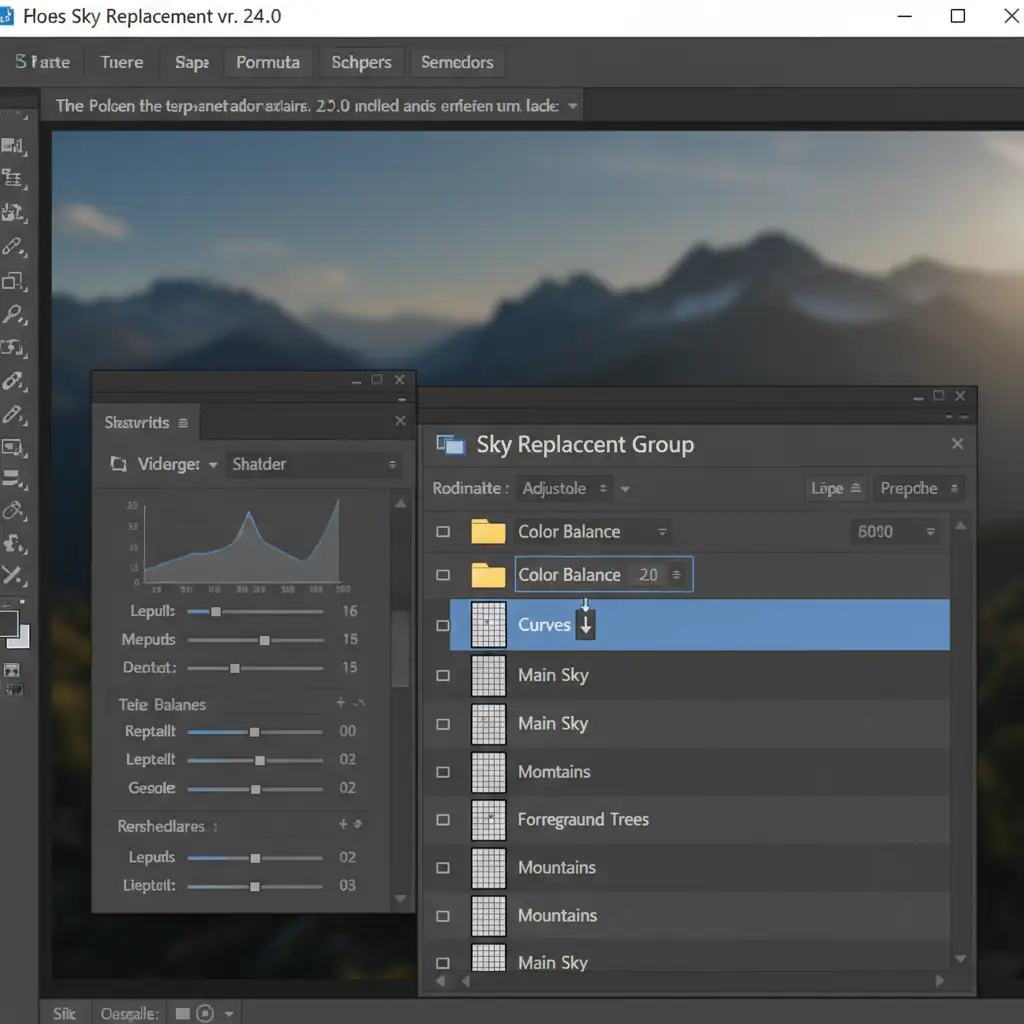Image resolution: width=1024 pixels, height=1024 pixels.
Task: Click the Lape button
Action: [x=836, y=489]
